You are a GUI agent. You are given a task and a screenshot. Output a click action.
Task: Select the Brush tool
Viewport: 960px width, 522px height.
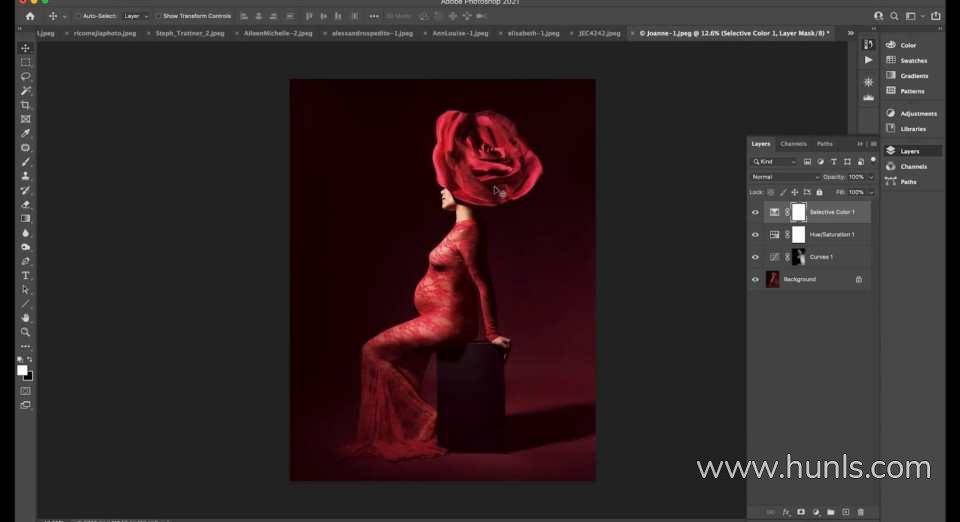pos(25,162)
